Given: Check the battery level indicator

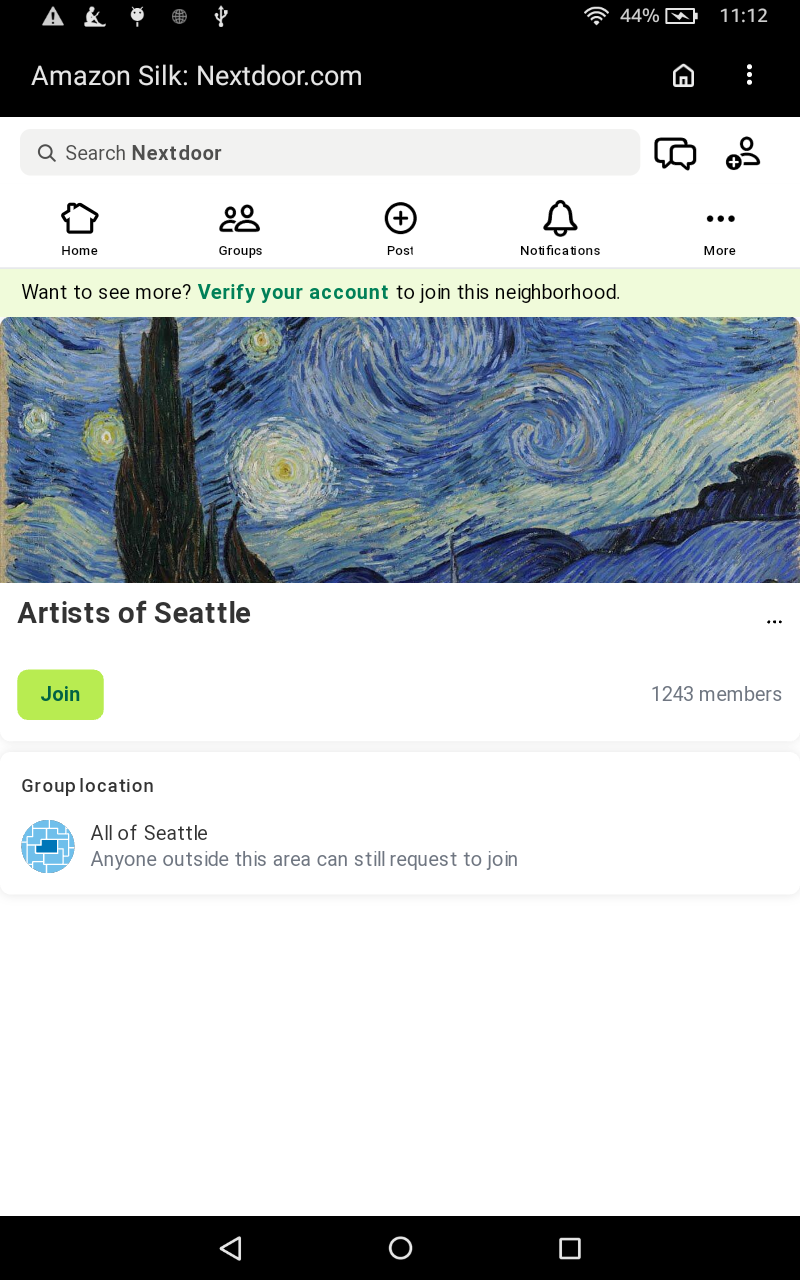Looking at the screenshot, I should [681, 16].
